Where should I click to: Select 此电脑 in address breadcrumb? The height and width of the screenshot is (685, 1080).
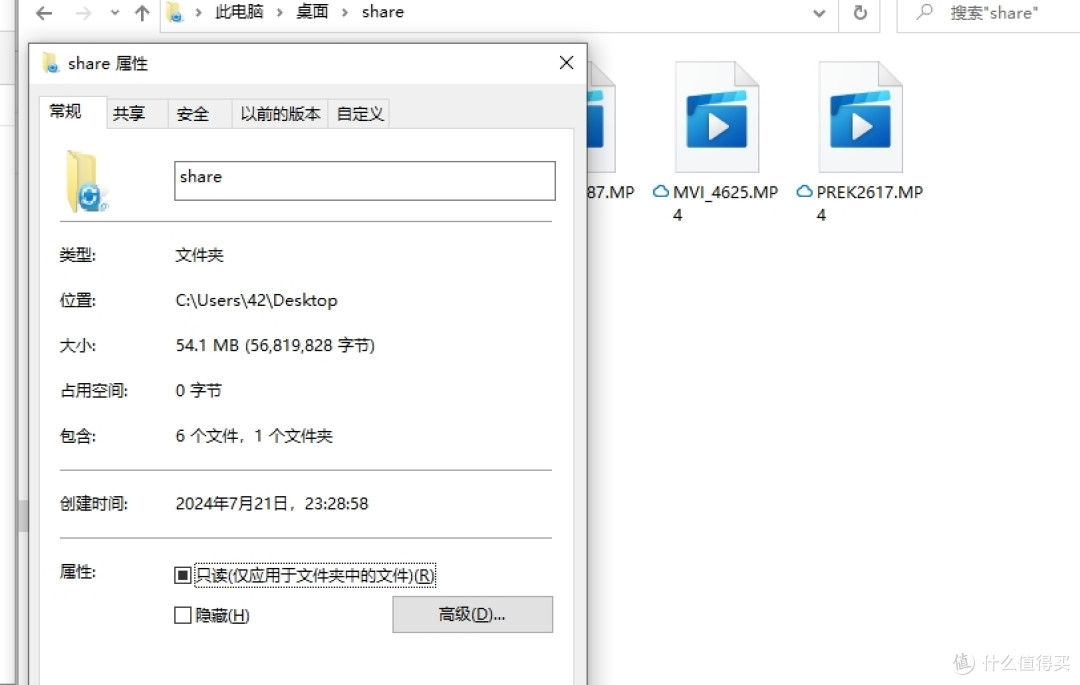click(239, 12)
